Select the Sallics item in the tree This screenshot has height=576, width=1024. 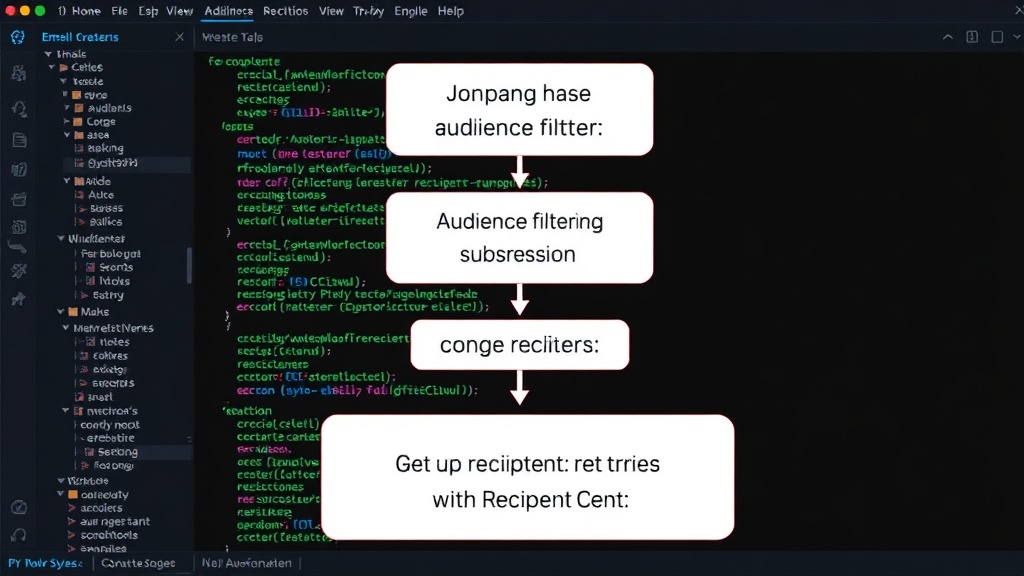point(106,222)
